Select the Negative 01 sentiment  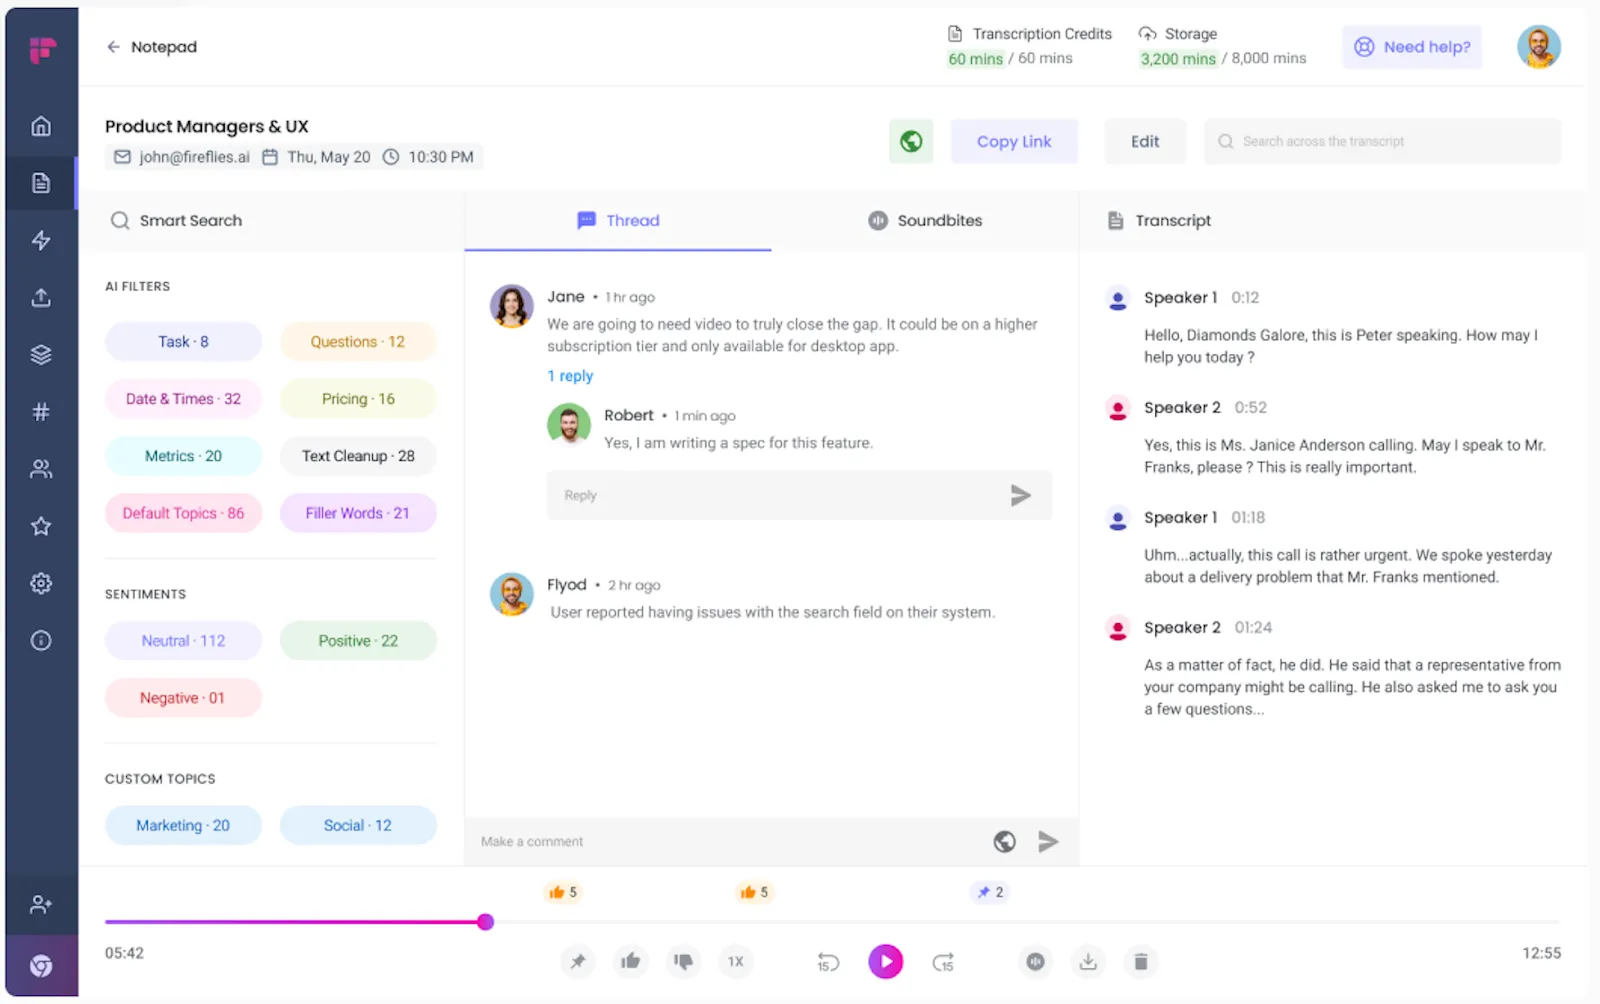tap(183, 698)
